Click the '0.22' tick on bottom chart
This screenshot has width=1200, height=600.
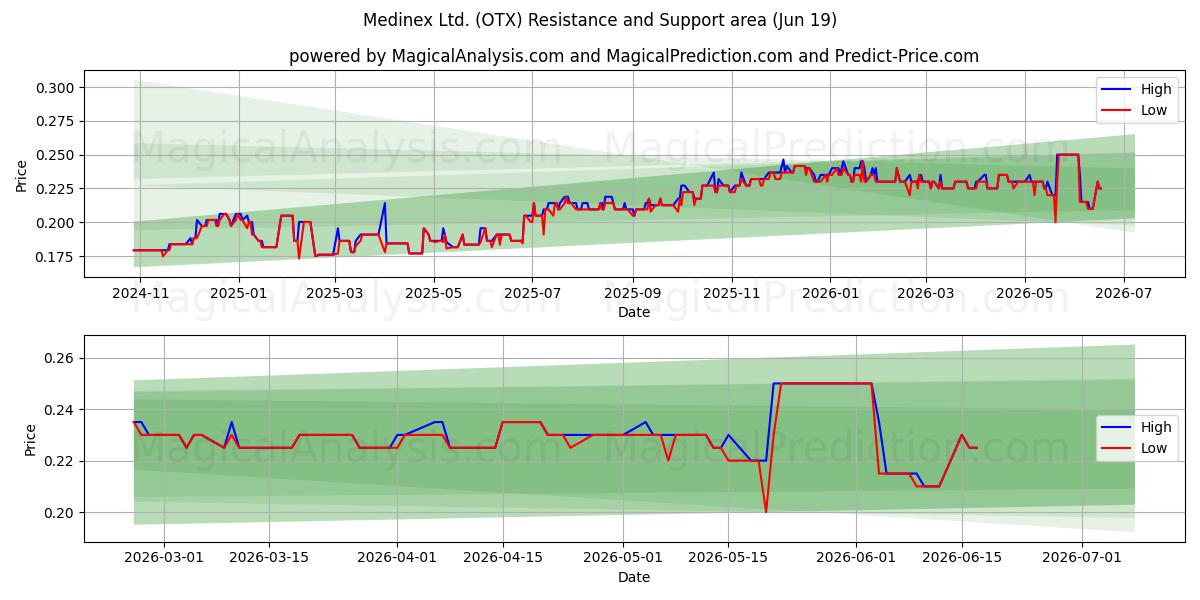click(60, 461)
